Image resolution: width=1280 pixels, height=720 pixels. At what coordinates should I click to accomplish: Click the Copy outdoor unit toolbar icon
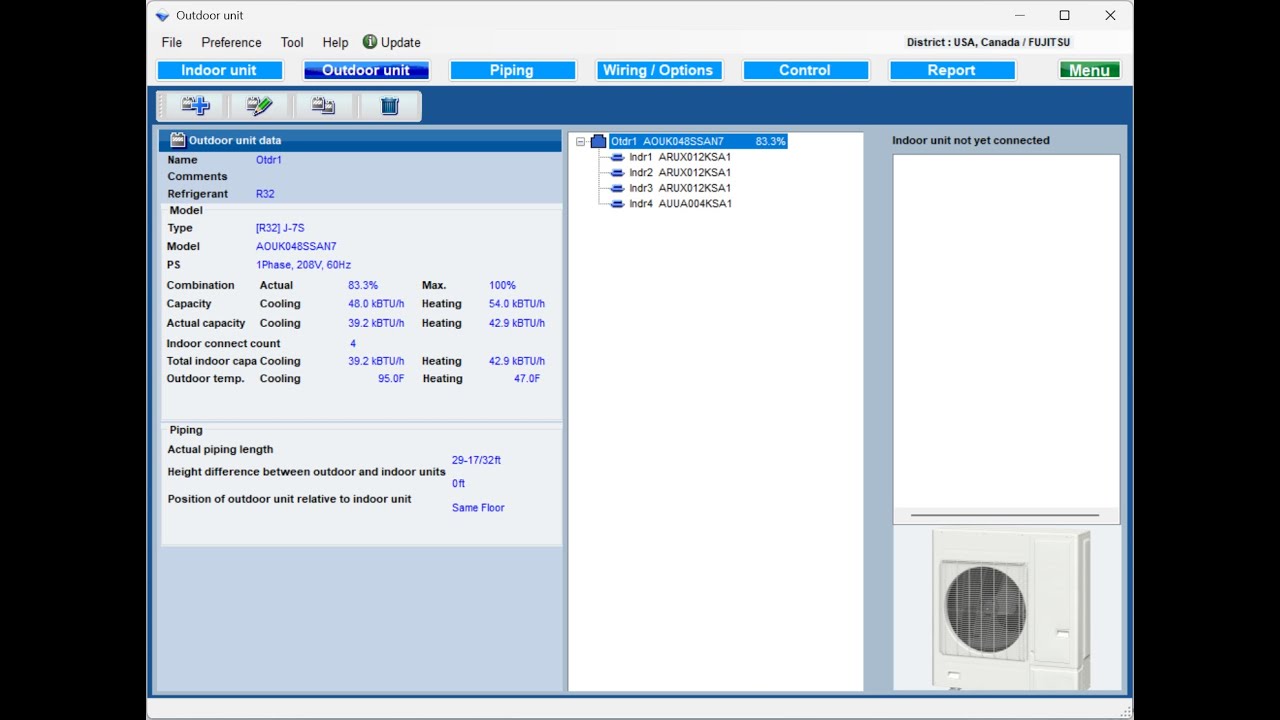323,106
